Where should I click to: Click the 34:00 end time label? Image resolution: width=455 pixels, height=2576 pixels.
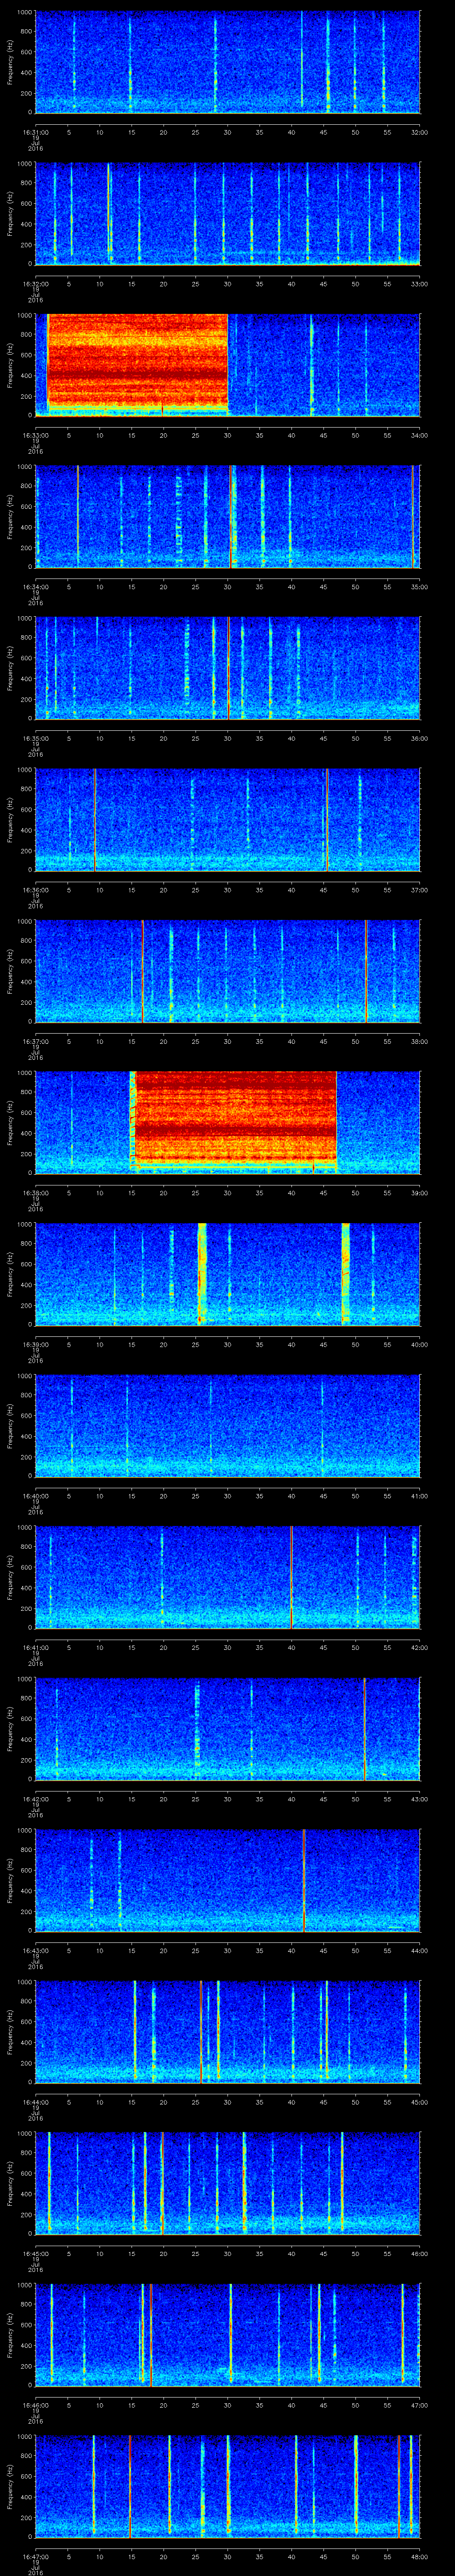point(419,435)
